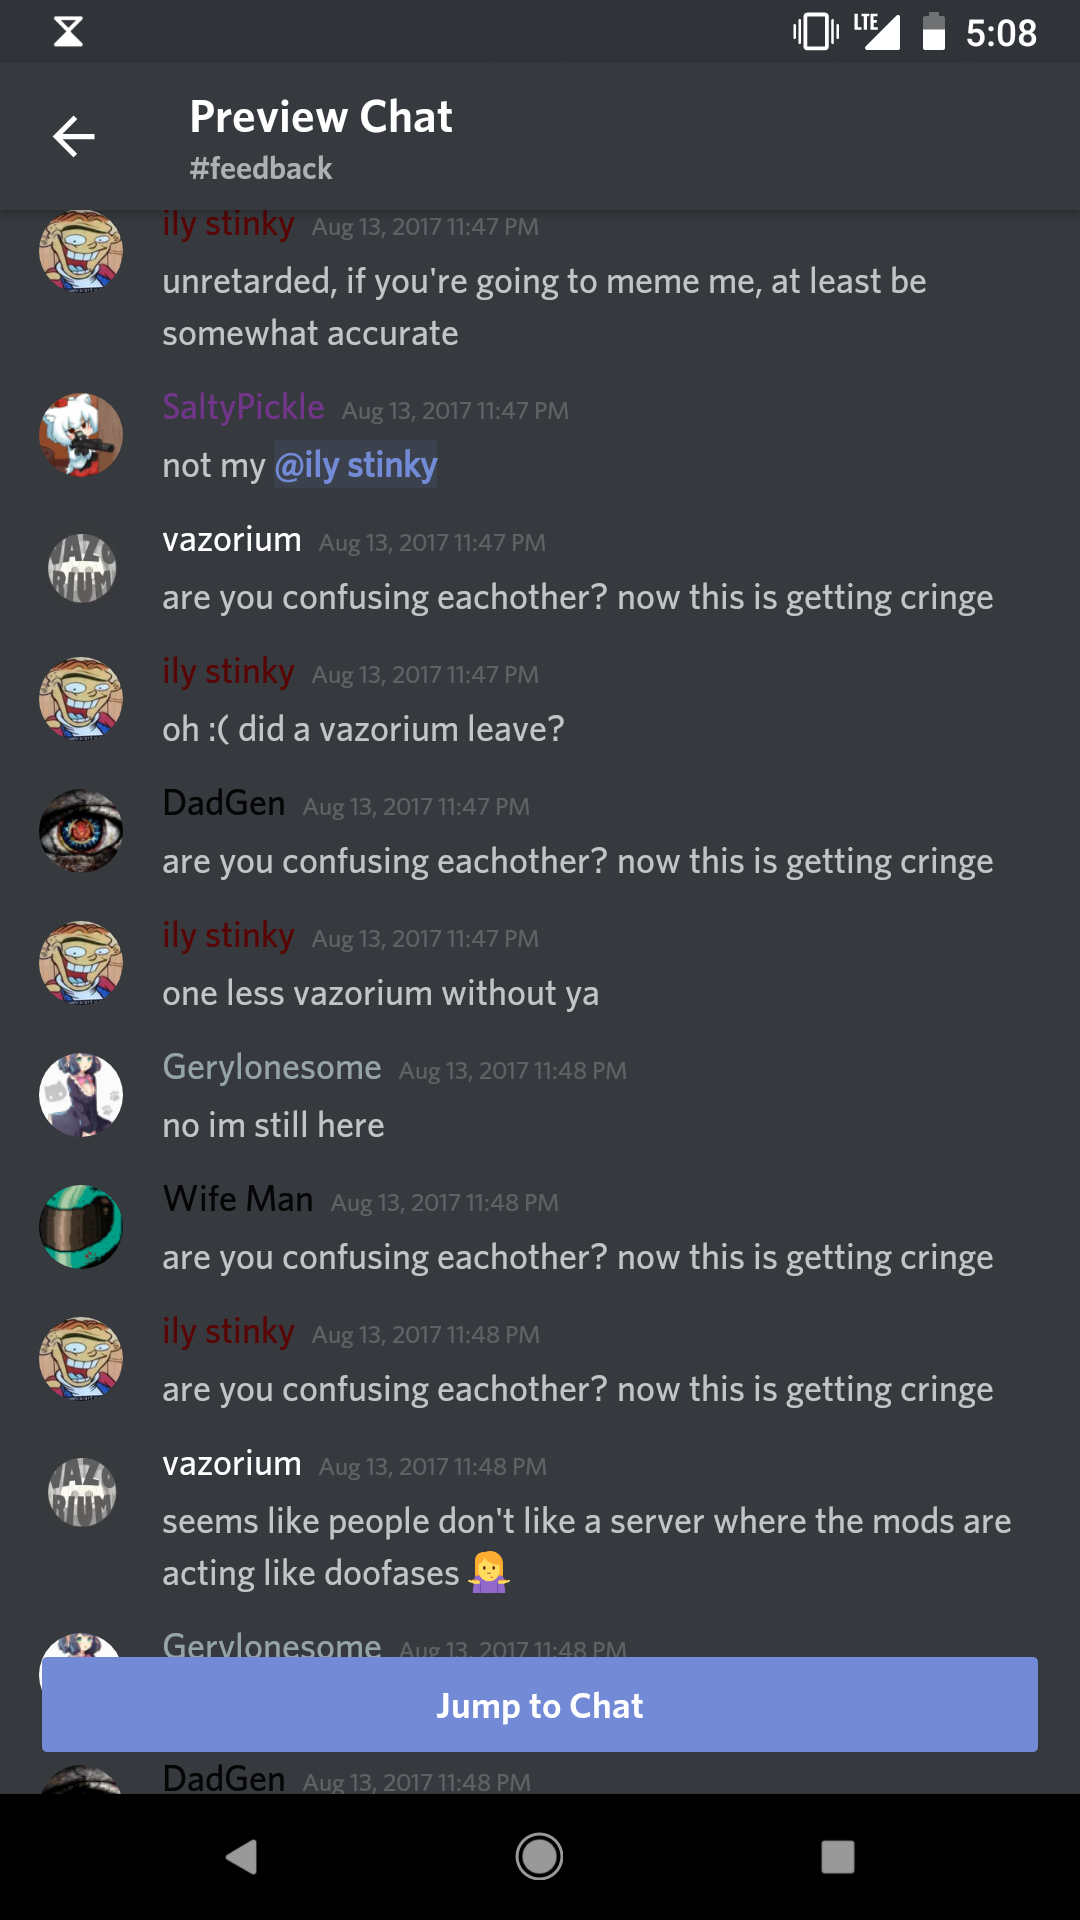1080x1920 pixels.
Task: Tap the SaltyPickle username
Action: click(x=243, y=407)
